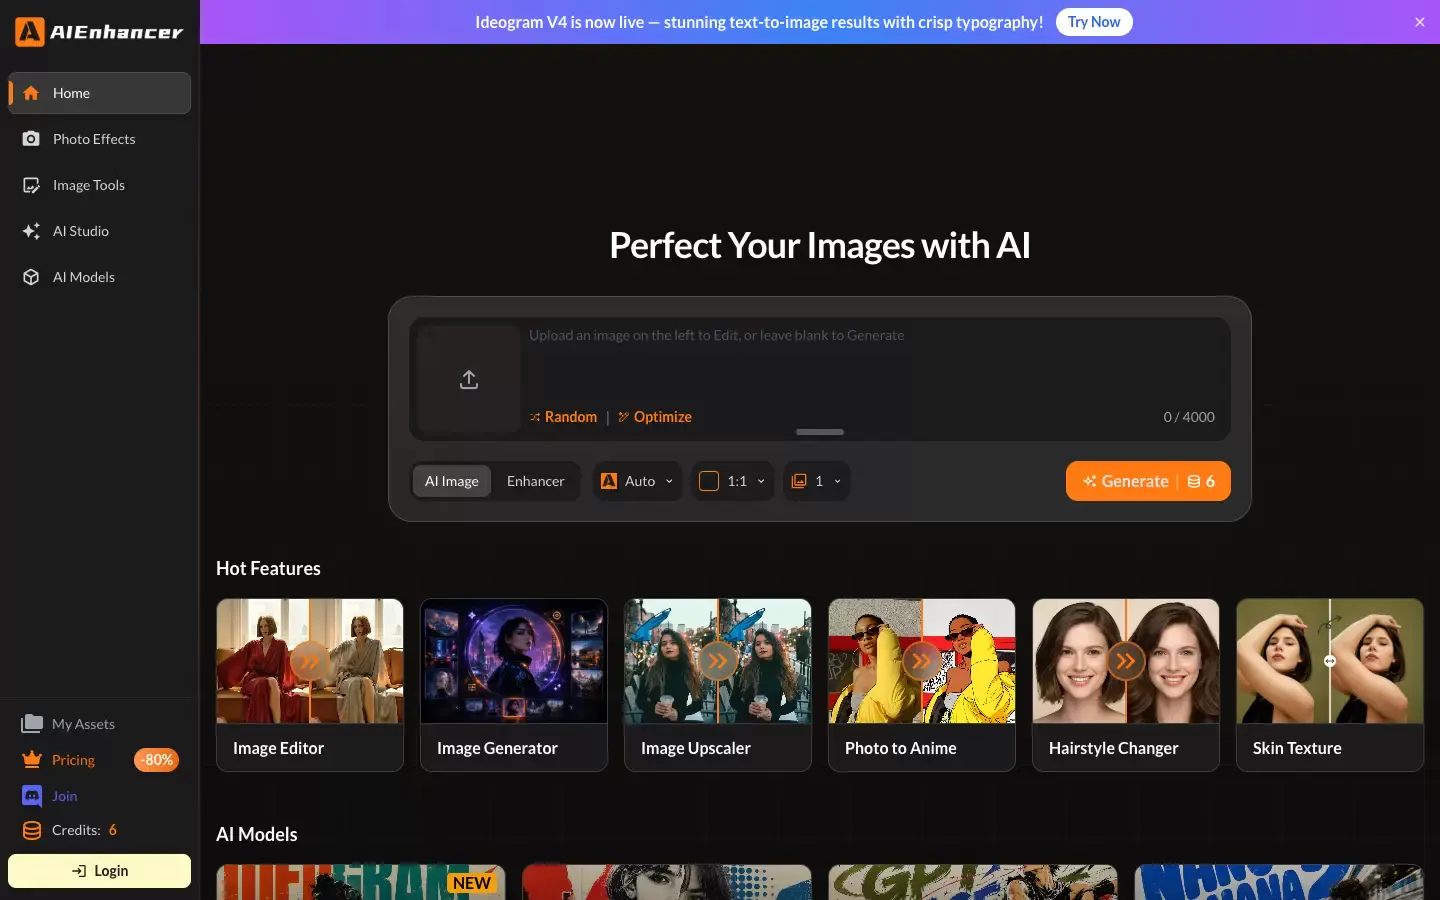Click the upload image icon box

point(469,379)
